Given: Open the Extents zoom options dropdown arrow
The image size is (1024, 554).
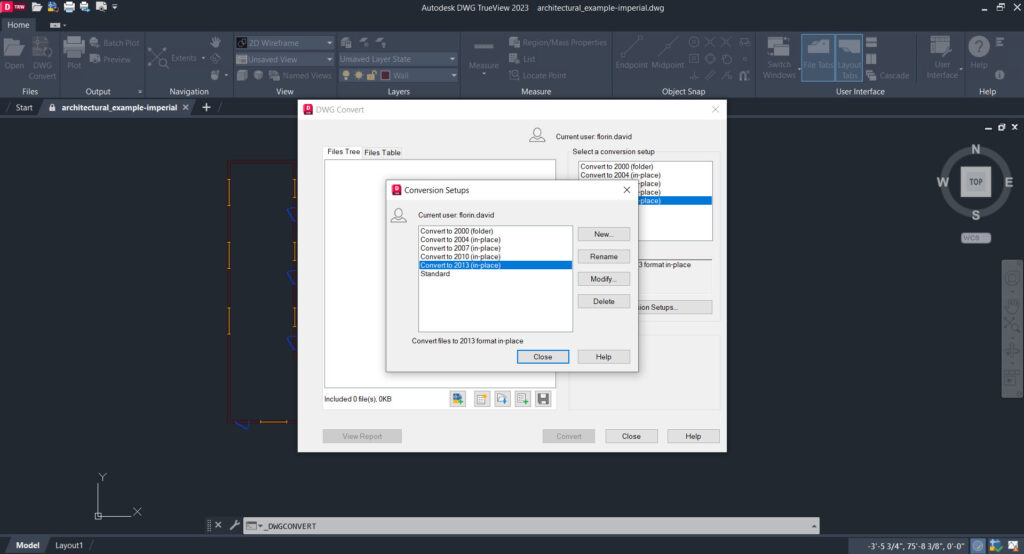Looking at the screenshot, I should 203,58.
